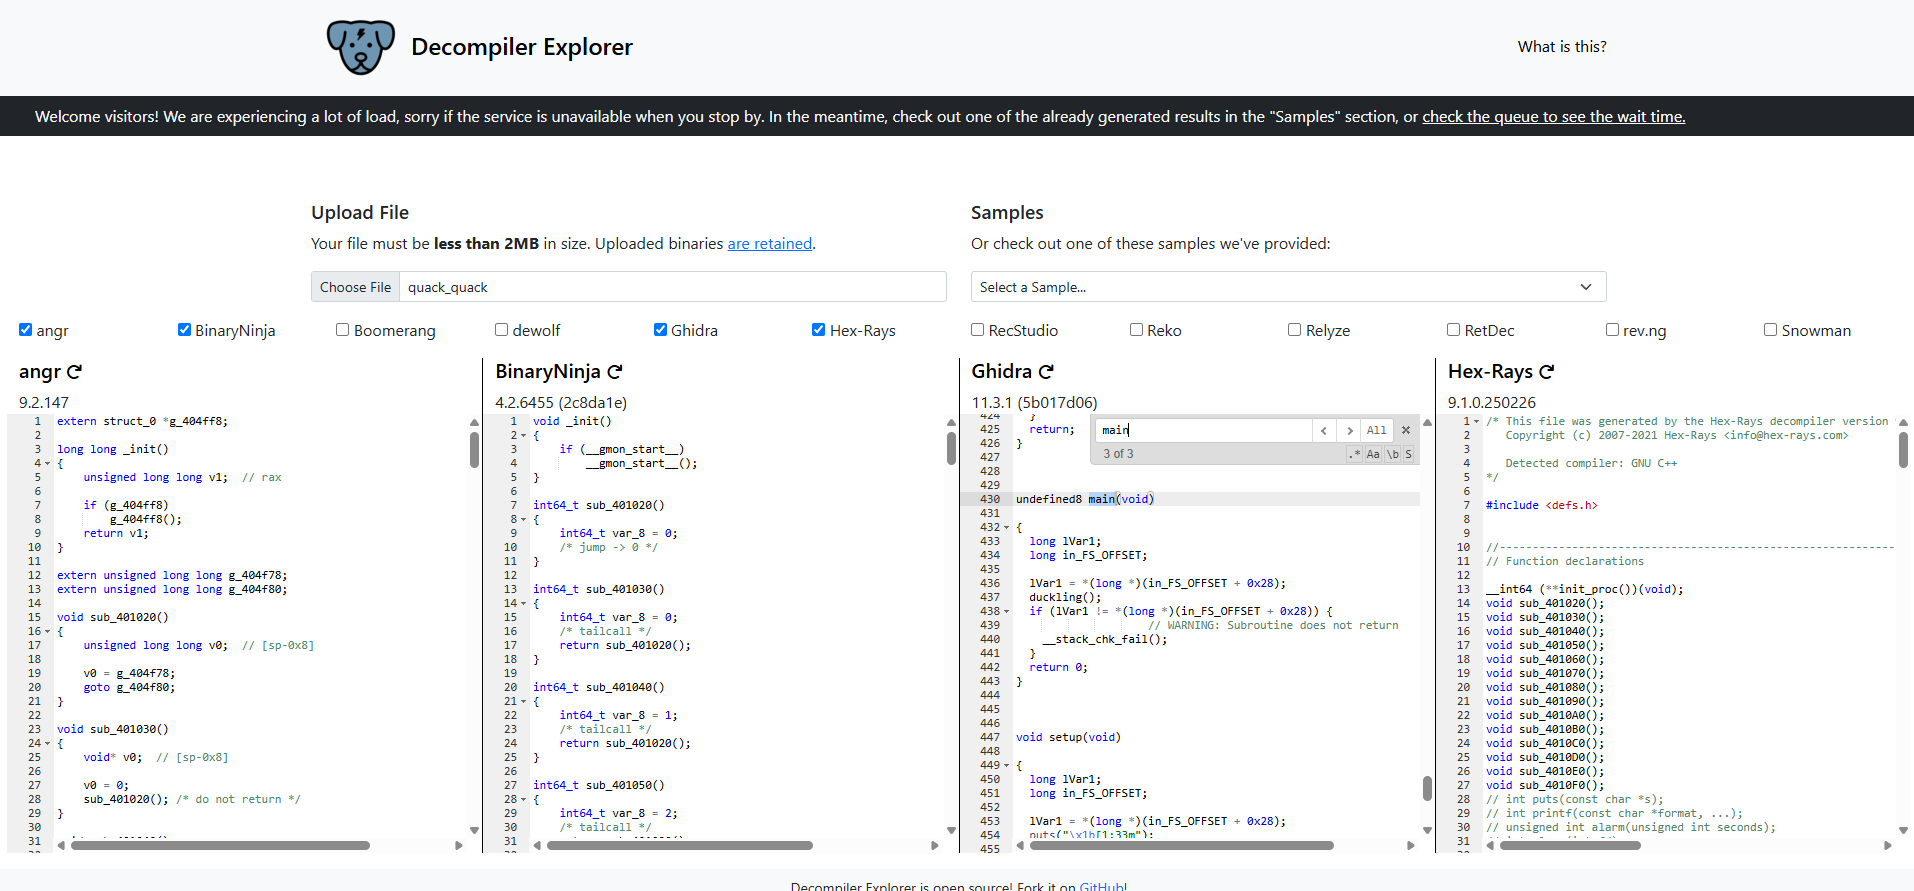Collapse BinaryNinja fold at line 2

(x=523, y=436)
